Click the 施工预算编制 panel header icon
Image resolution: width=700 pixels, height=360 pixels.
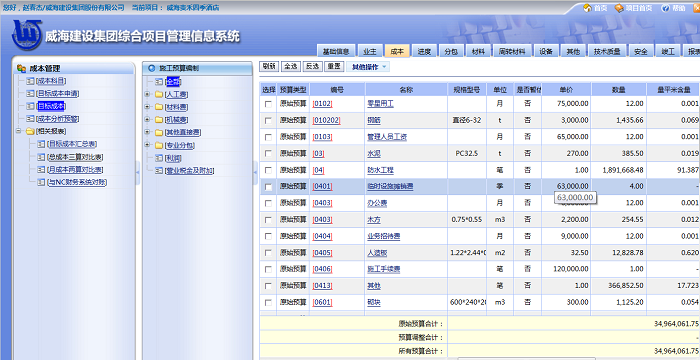click(x=151, y=68)
